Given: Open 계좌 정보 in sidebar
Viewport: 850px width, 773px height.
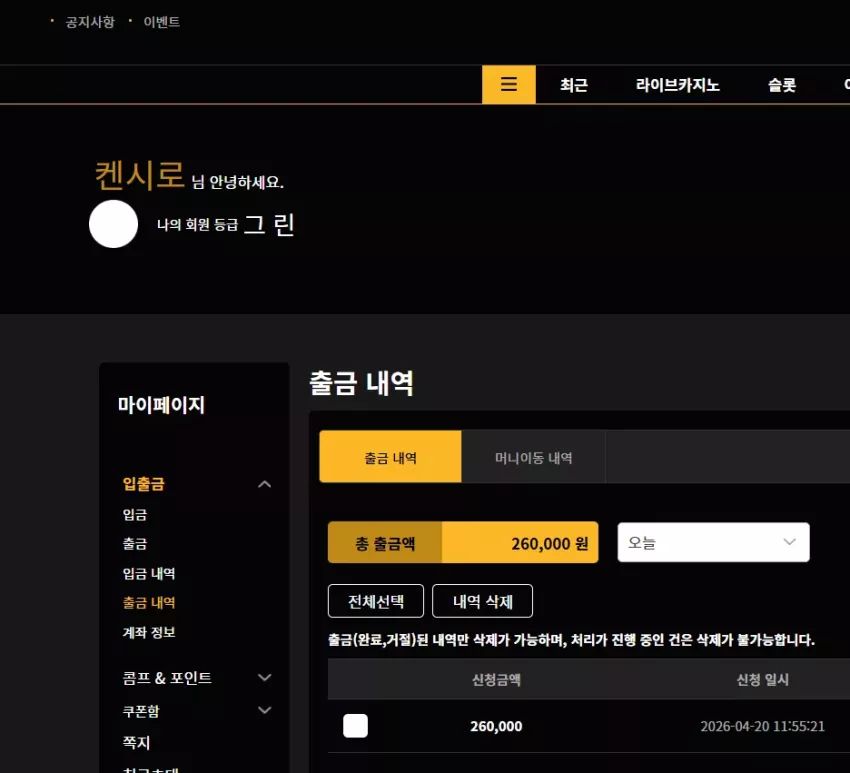Looking at the screenshot, I should [149, 632].
